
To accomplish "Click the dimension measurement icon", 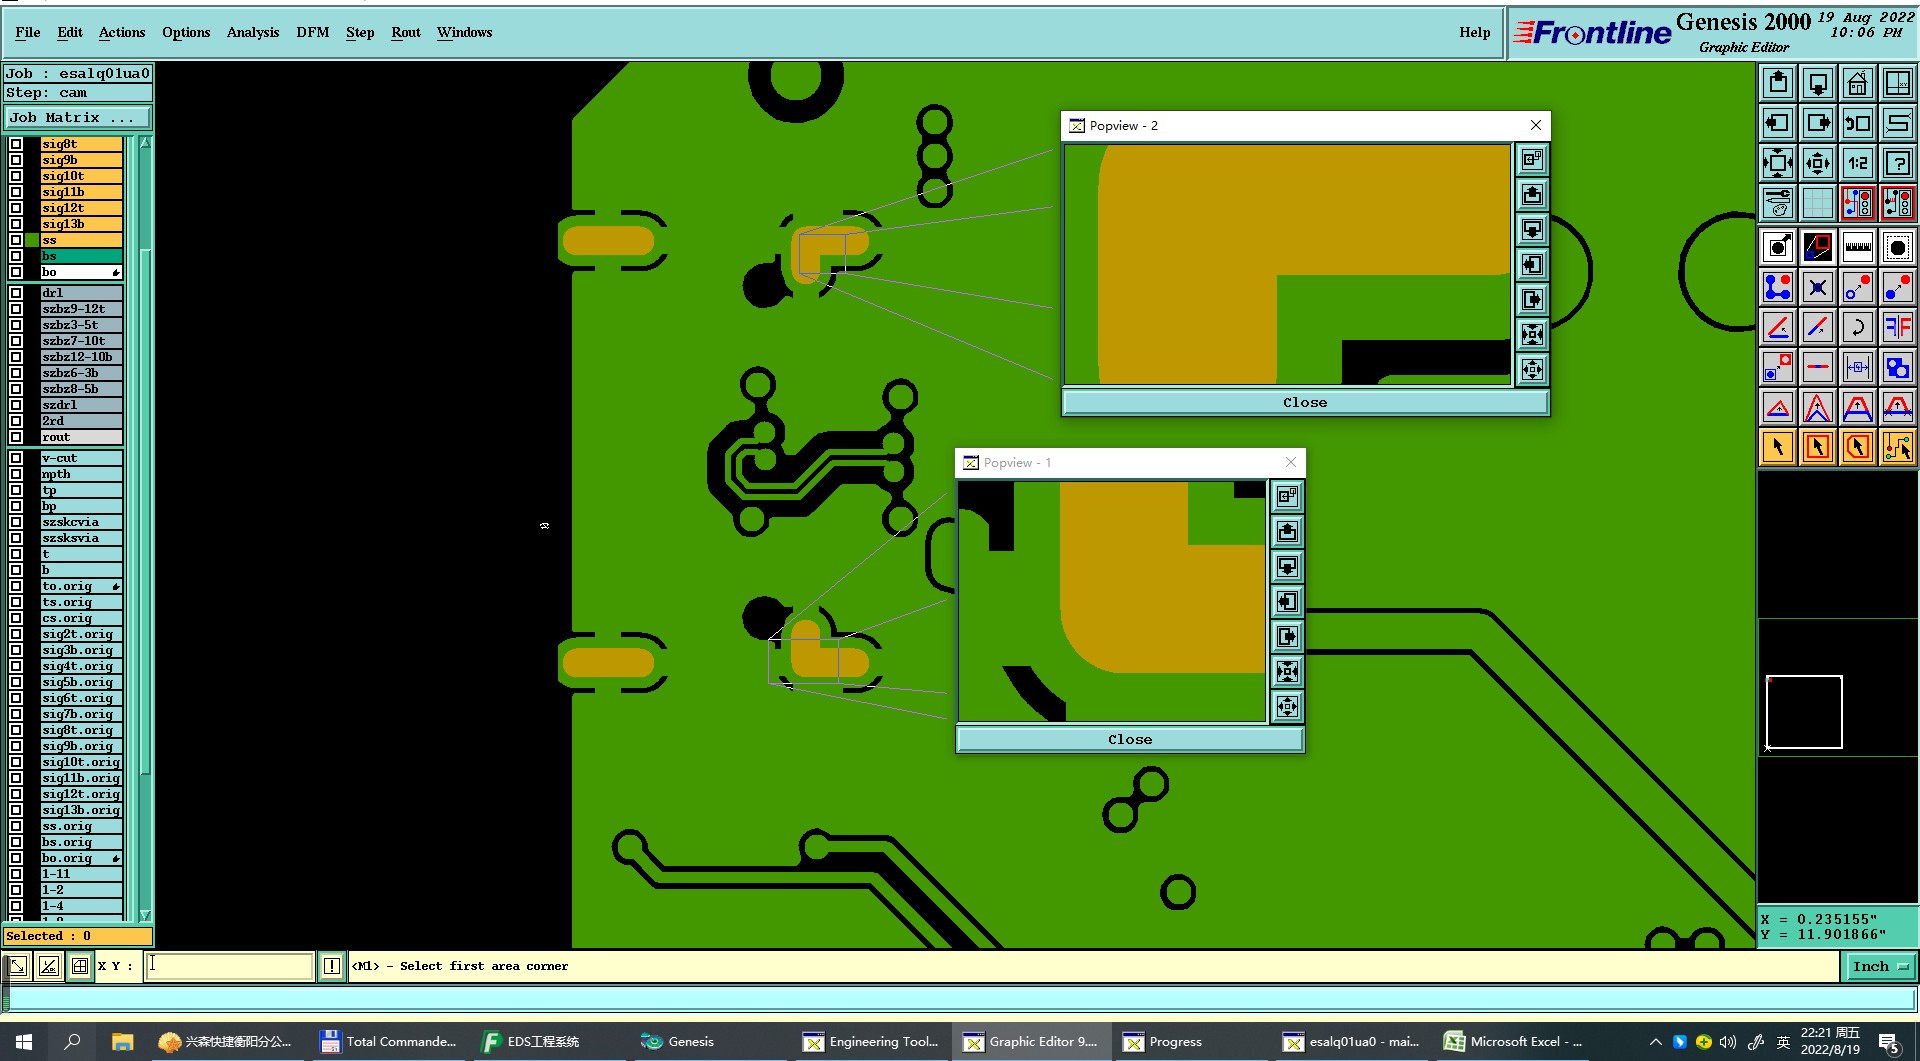I will pyautogui.click(x=1858, y=367).
